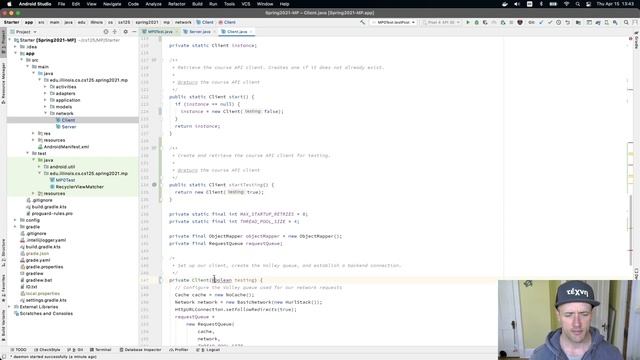Viewport: 640px width, 360px height.
Task: Expand the activities package node
Action: [x=45, y=87]
